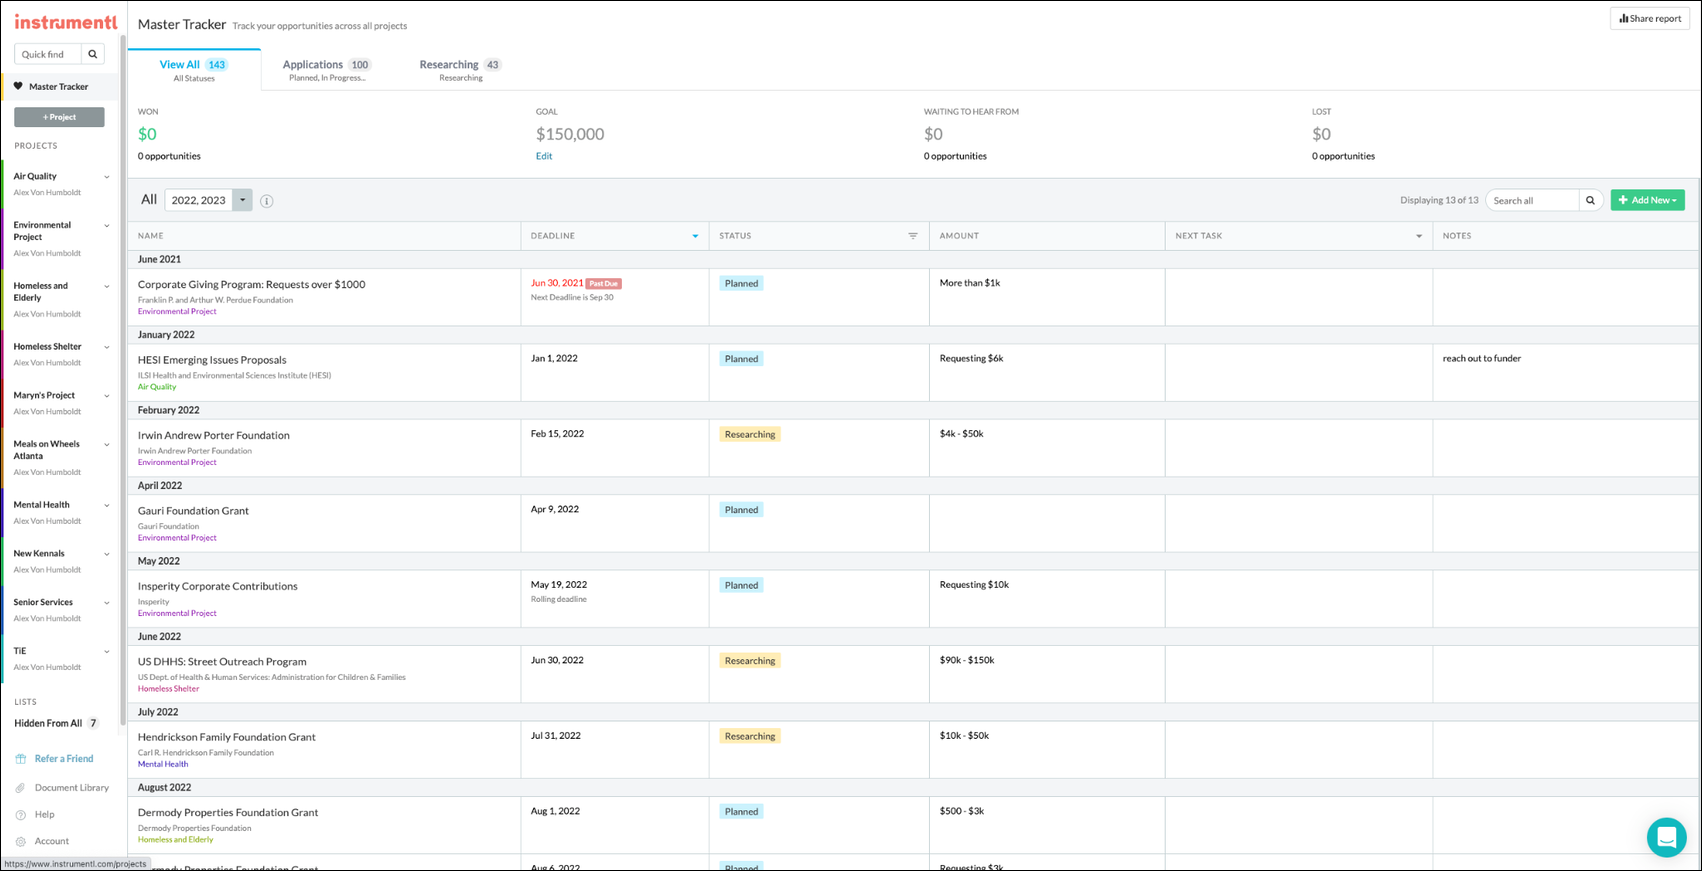The width and height of the screenshot is (1702, 871).
Task: Click the Document Library paperclip icon
Action: point(20,788)
